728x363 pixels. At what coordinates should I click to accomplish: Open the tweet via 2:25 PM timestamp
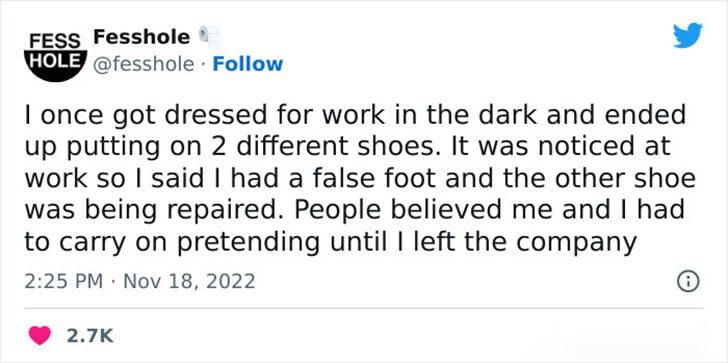point(63,282)
